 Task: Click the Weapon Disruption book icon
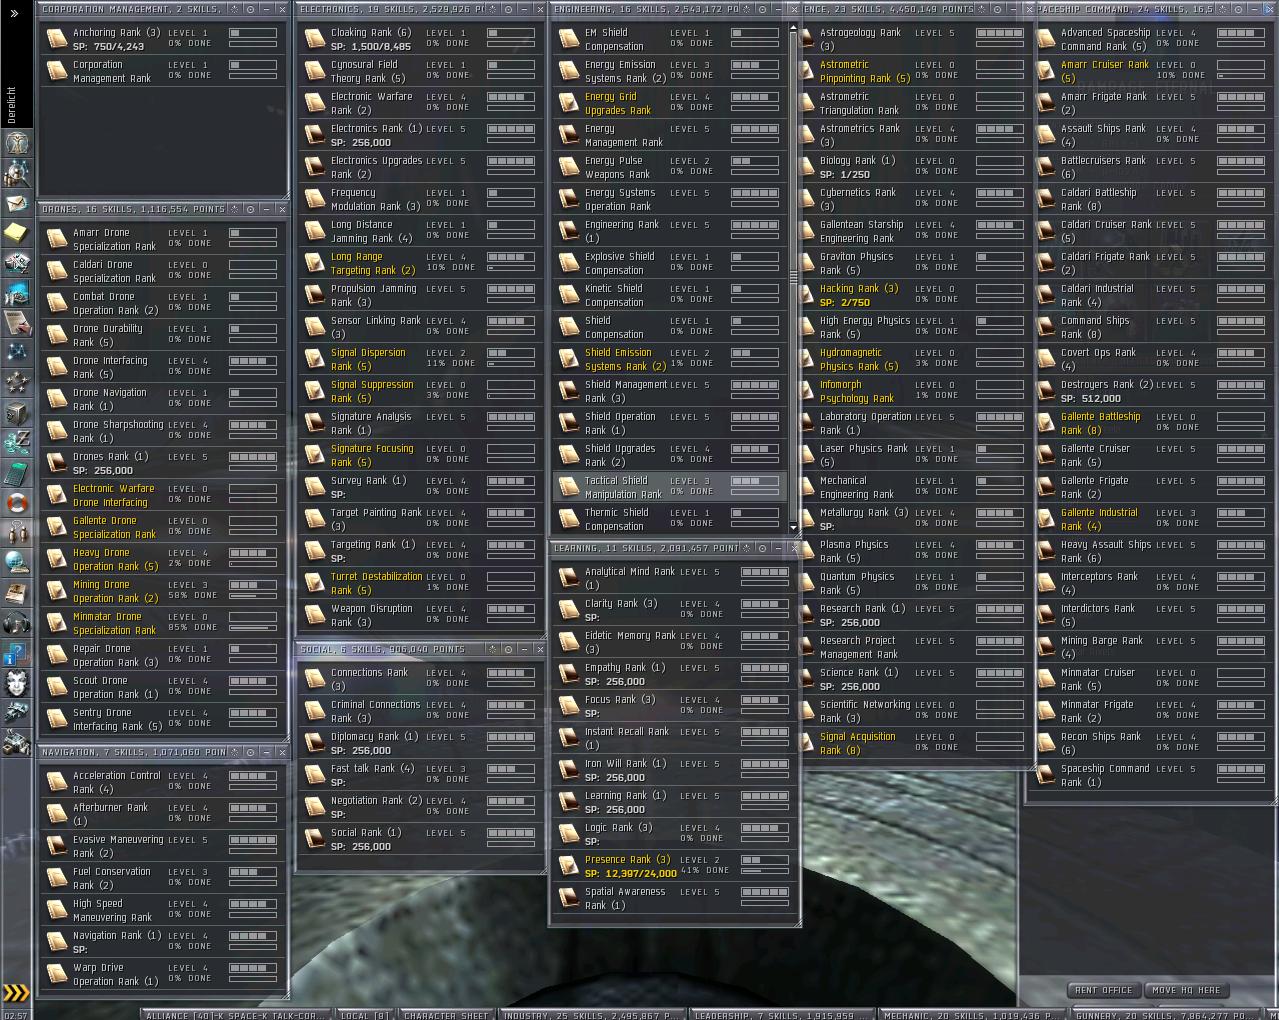pyautogui.click(x=315, y=615)
